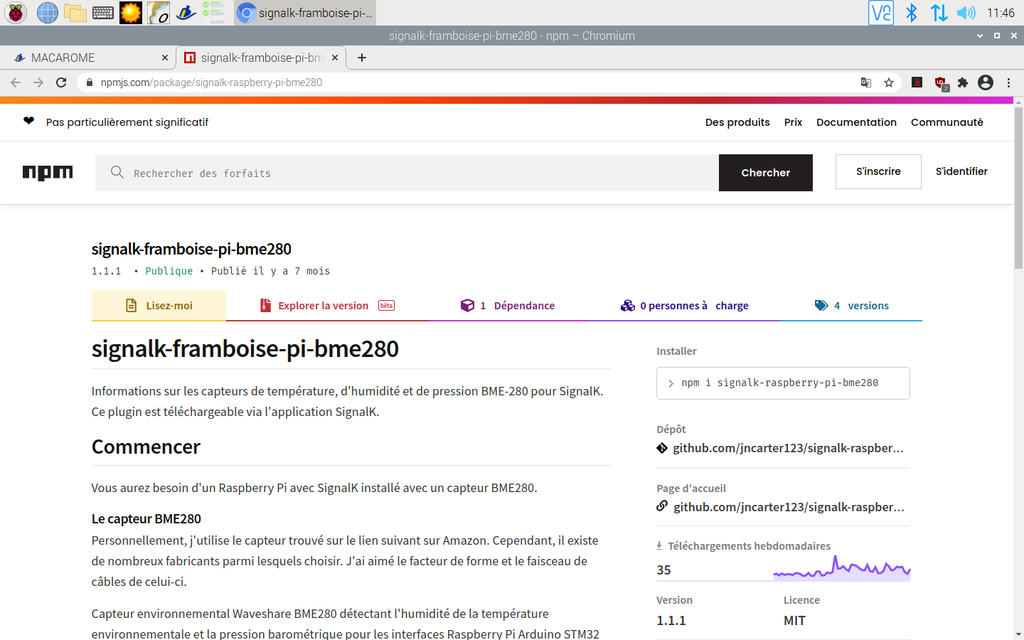The width and height of the screenshot is (1024, 640).
Task: Open the Documentation link
Action: pos(856,122)
